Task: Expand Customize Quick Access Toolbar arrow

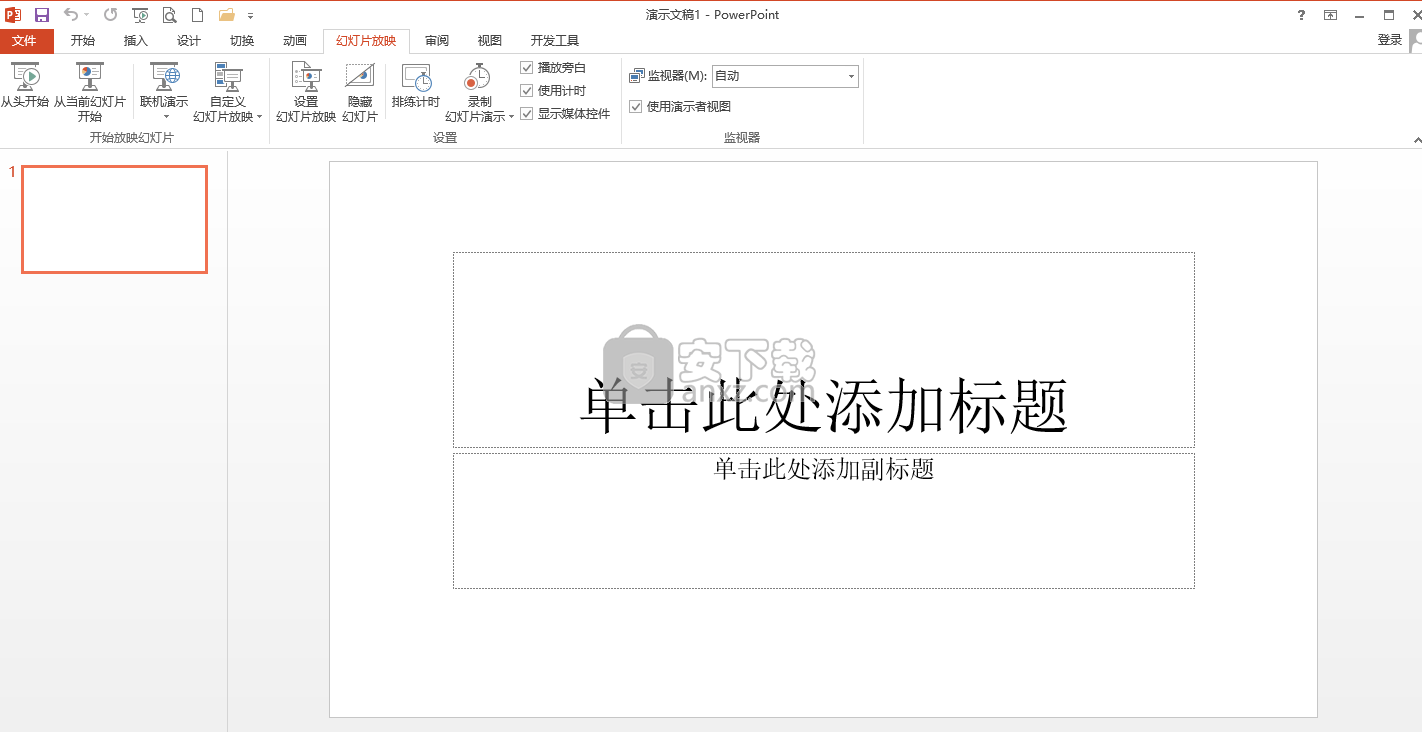Action: point(250,16)
